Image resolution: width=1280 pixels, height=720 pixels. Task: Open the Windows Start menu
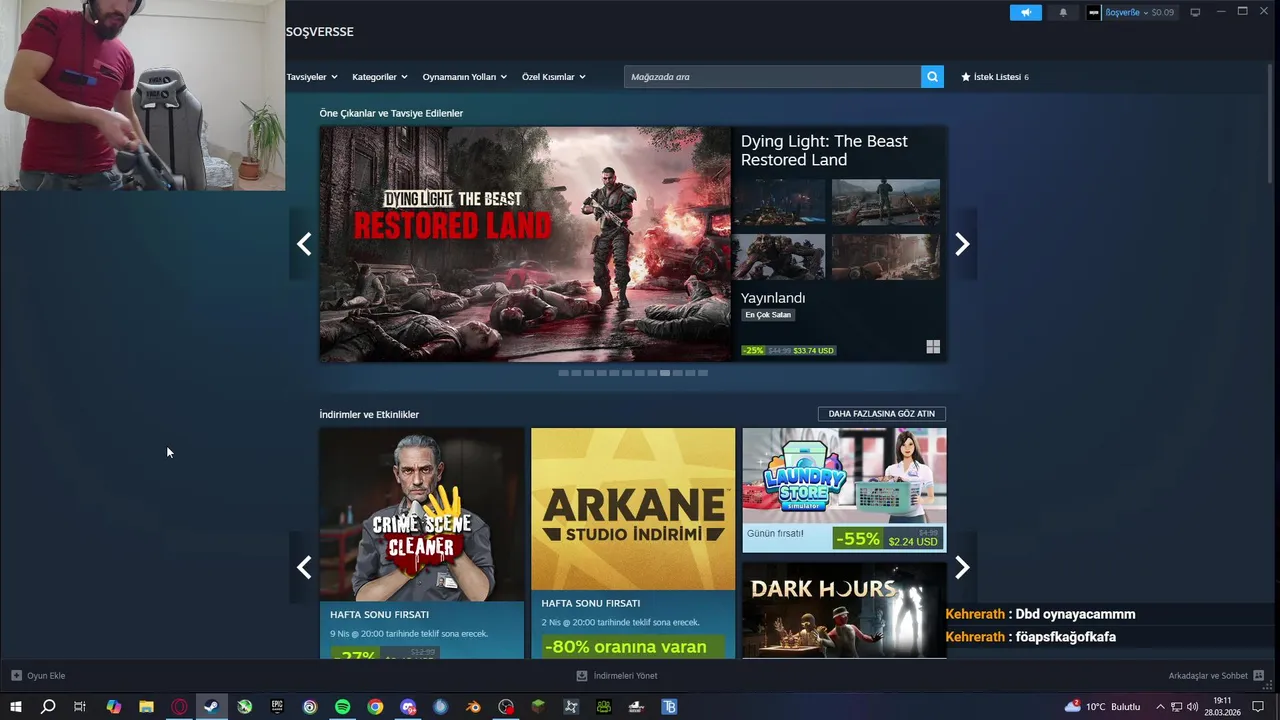(16, 707)
